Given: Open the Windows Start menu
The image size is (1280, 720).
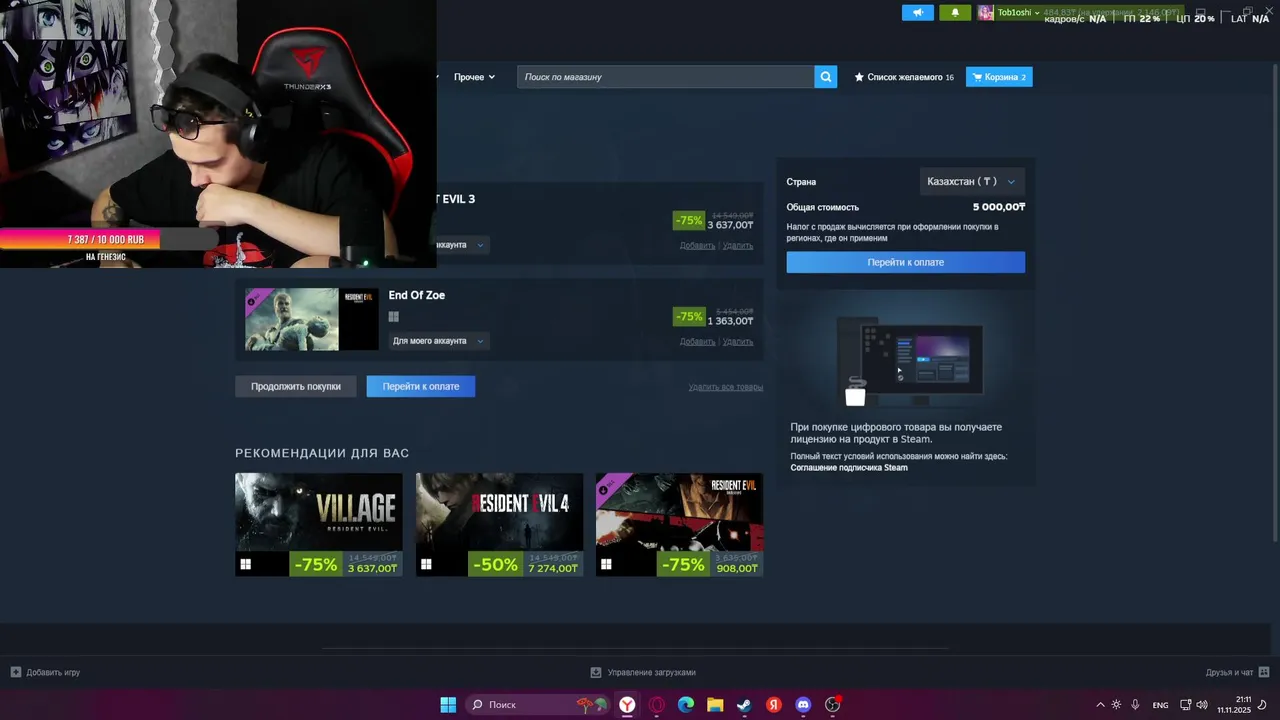Looking at the screenshot, I should pyautogui.click(x=448, y=705).
